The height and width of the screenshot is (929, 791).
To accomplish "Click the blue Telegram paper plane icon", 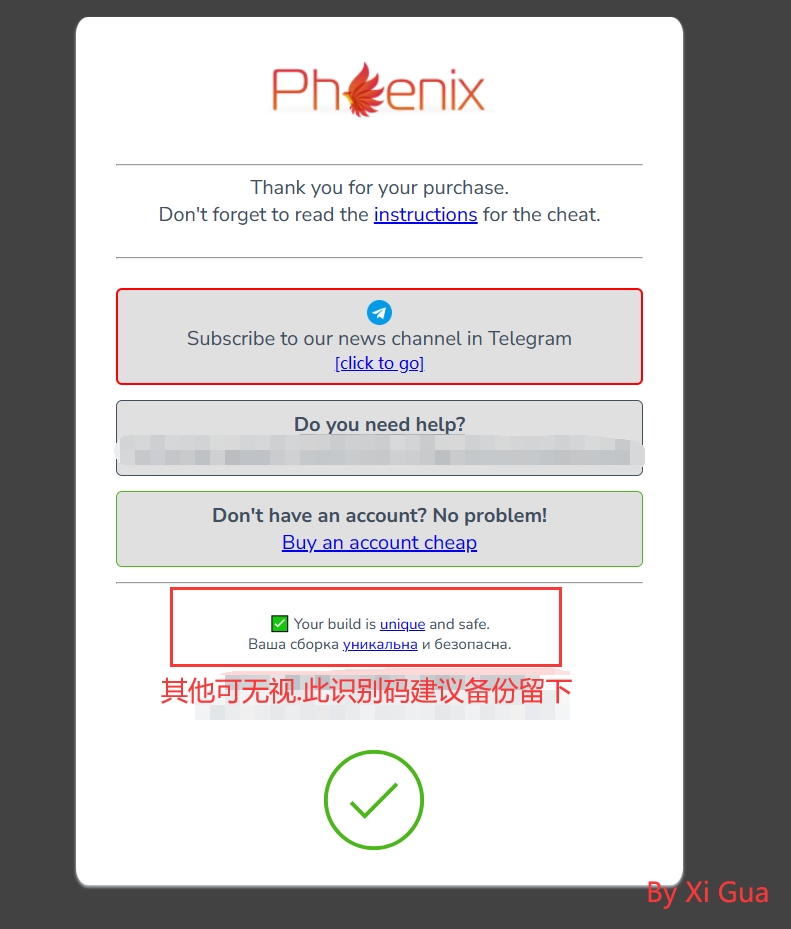I will 379,312.
